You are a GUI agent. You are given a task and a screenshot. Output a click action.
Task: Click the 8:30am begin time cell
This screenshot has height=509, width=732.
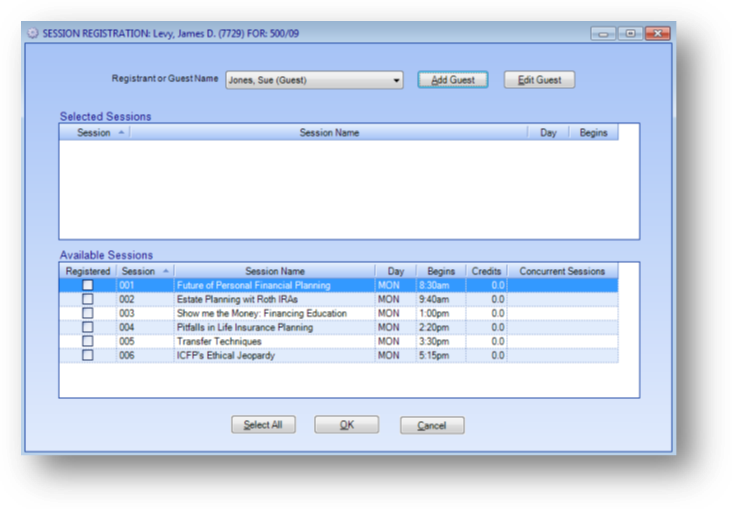pyautogui.click(x=441, y=285)
